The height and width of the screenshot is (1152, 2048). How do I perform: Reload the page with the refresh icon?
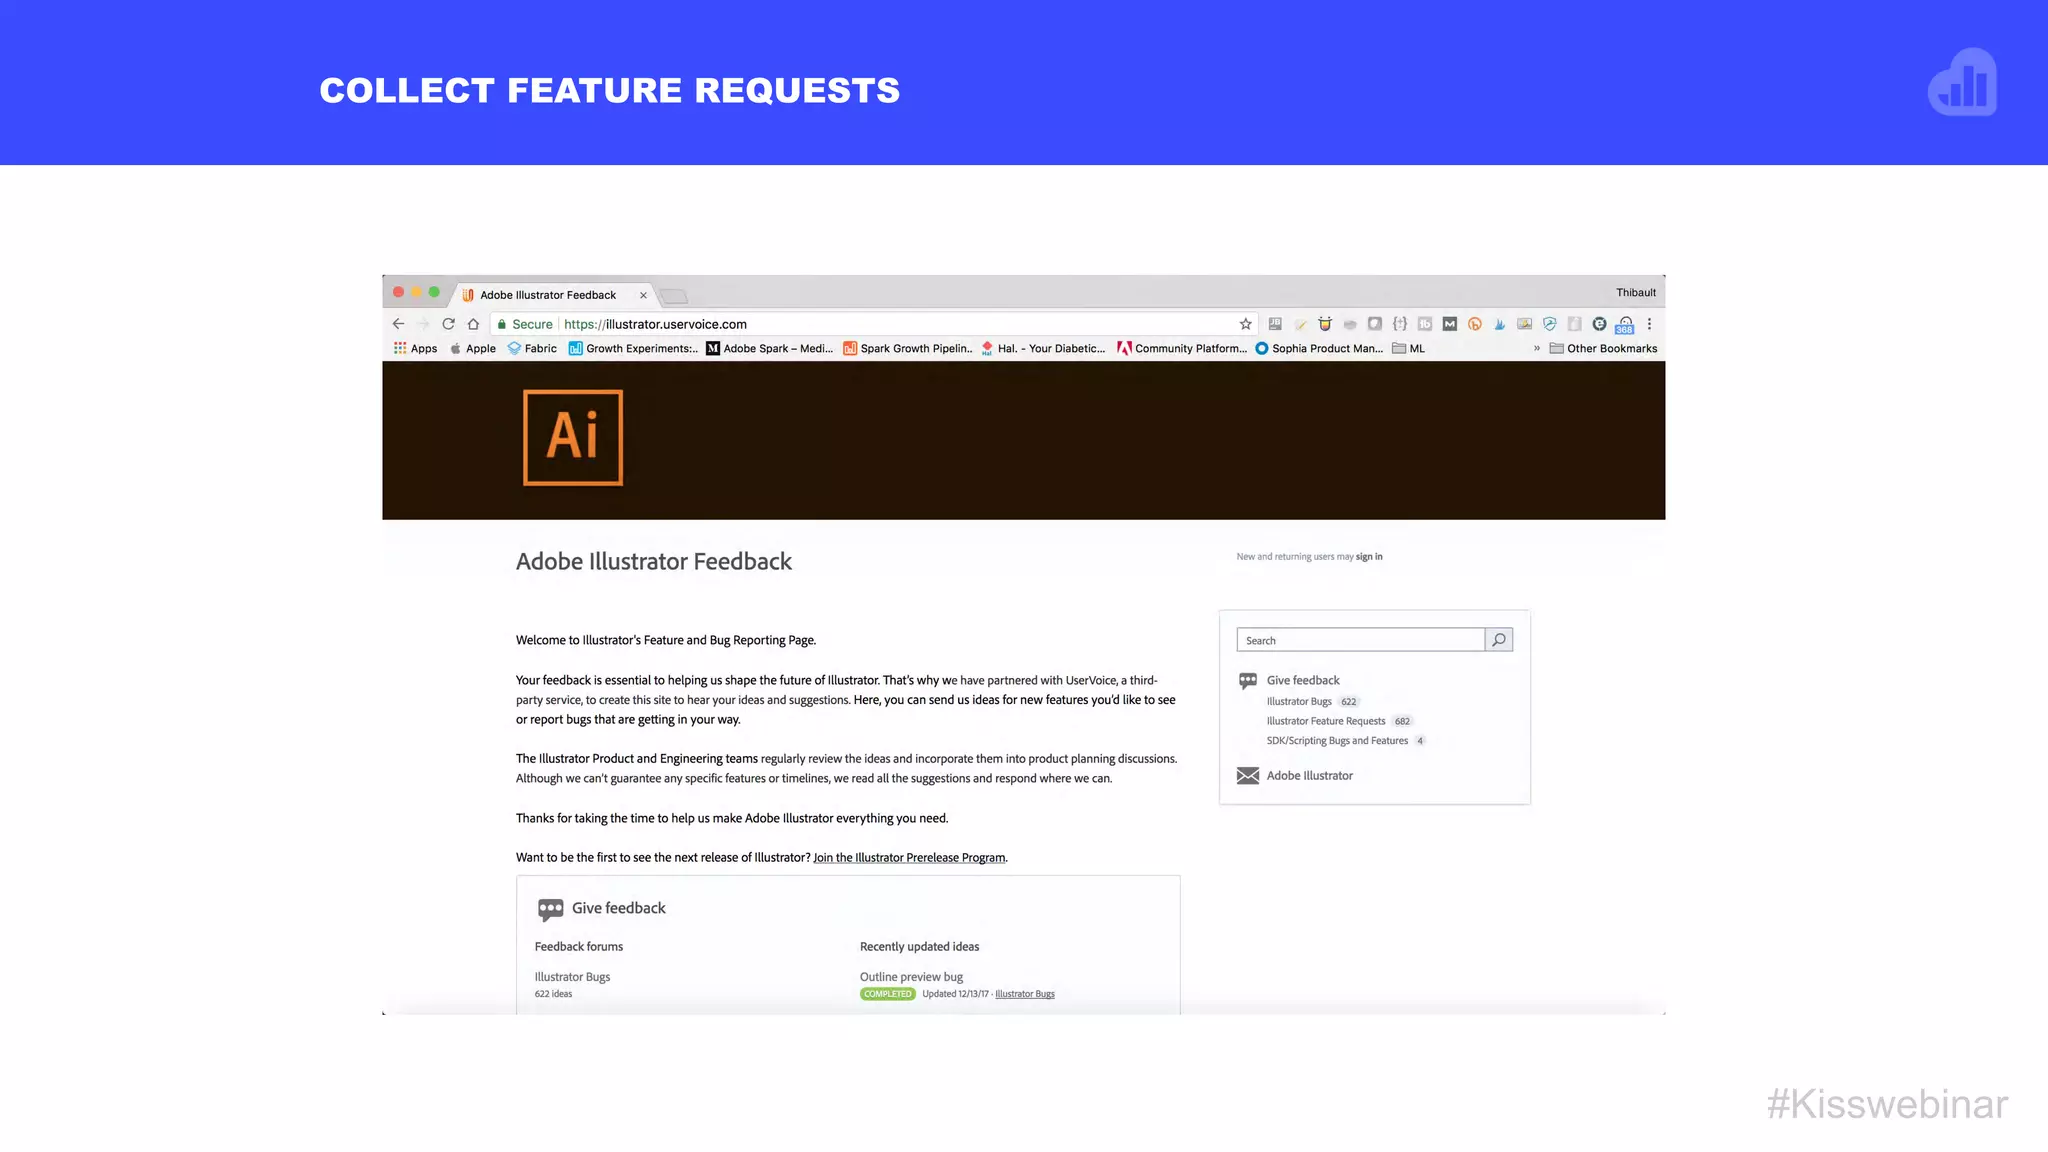(x=448, y=324)
